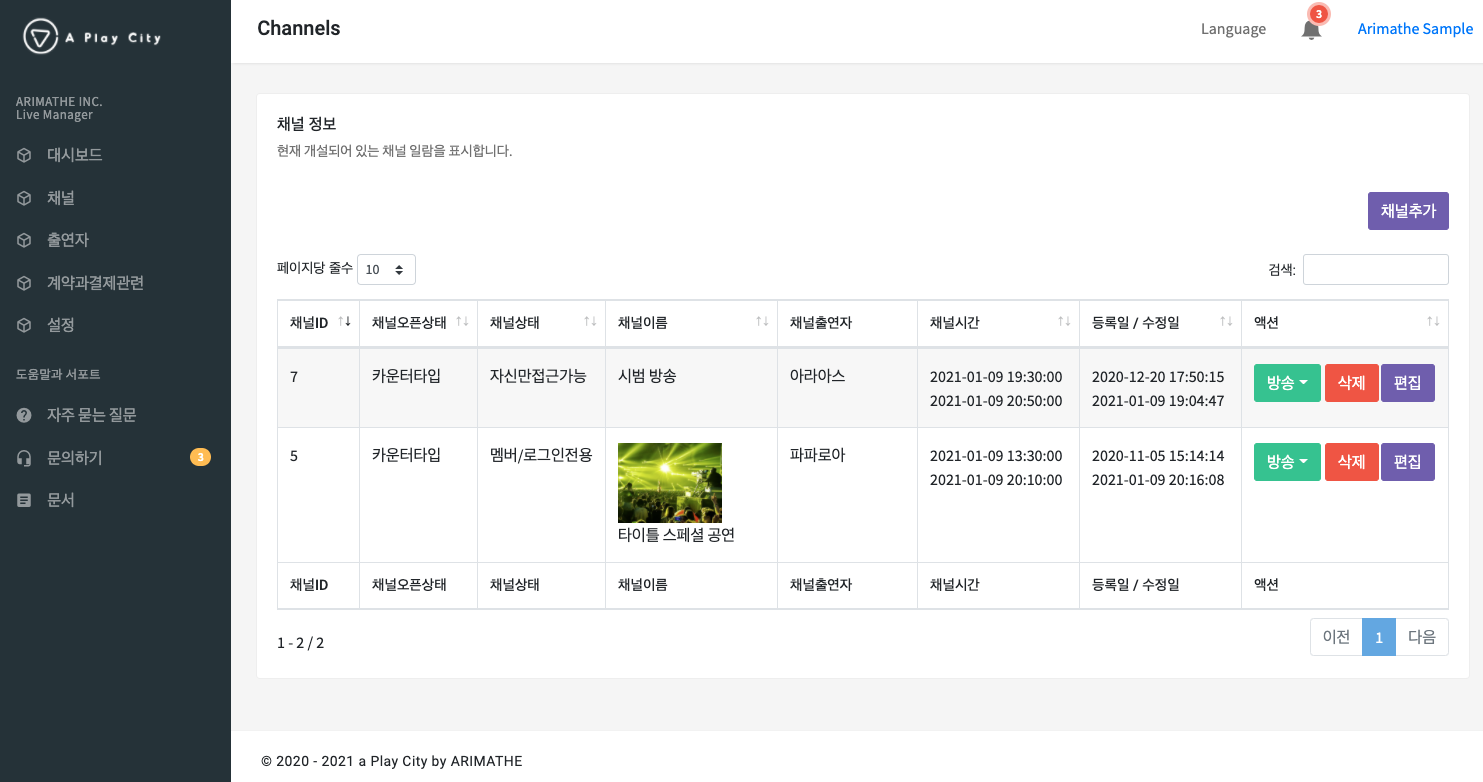Click the 출연자 cube icon in sidebar
1483x782 pixels.
click(x=24, y=240)
